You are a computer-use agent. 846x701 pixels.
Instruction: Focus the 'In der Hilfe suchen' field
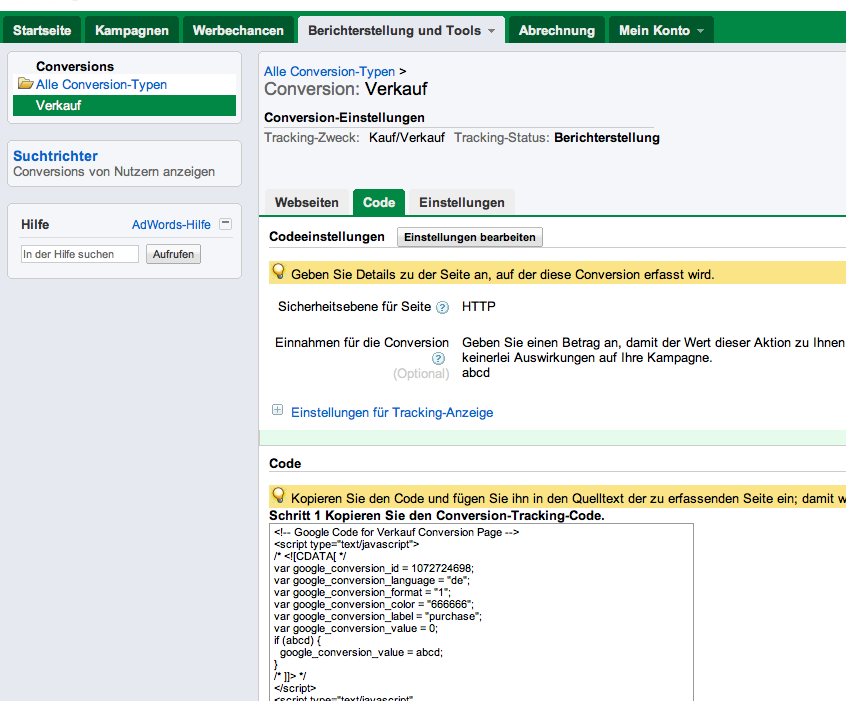80,254
